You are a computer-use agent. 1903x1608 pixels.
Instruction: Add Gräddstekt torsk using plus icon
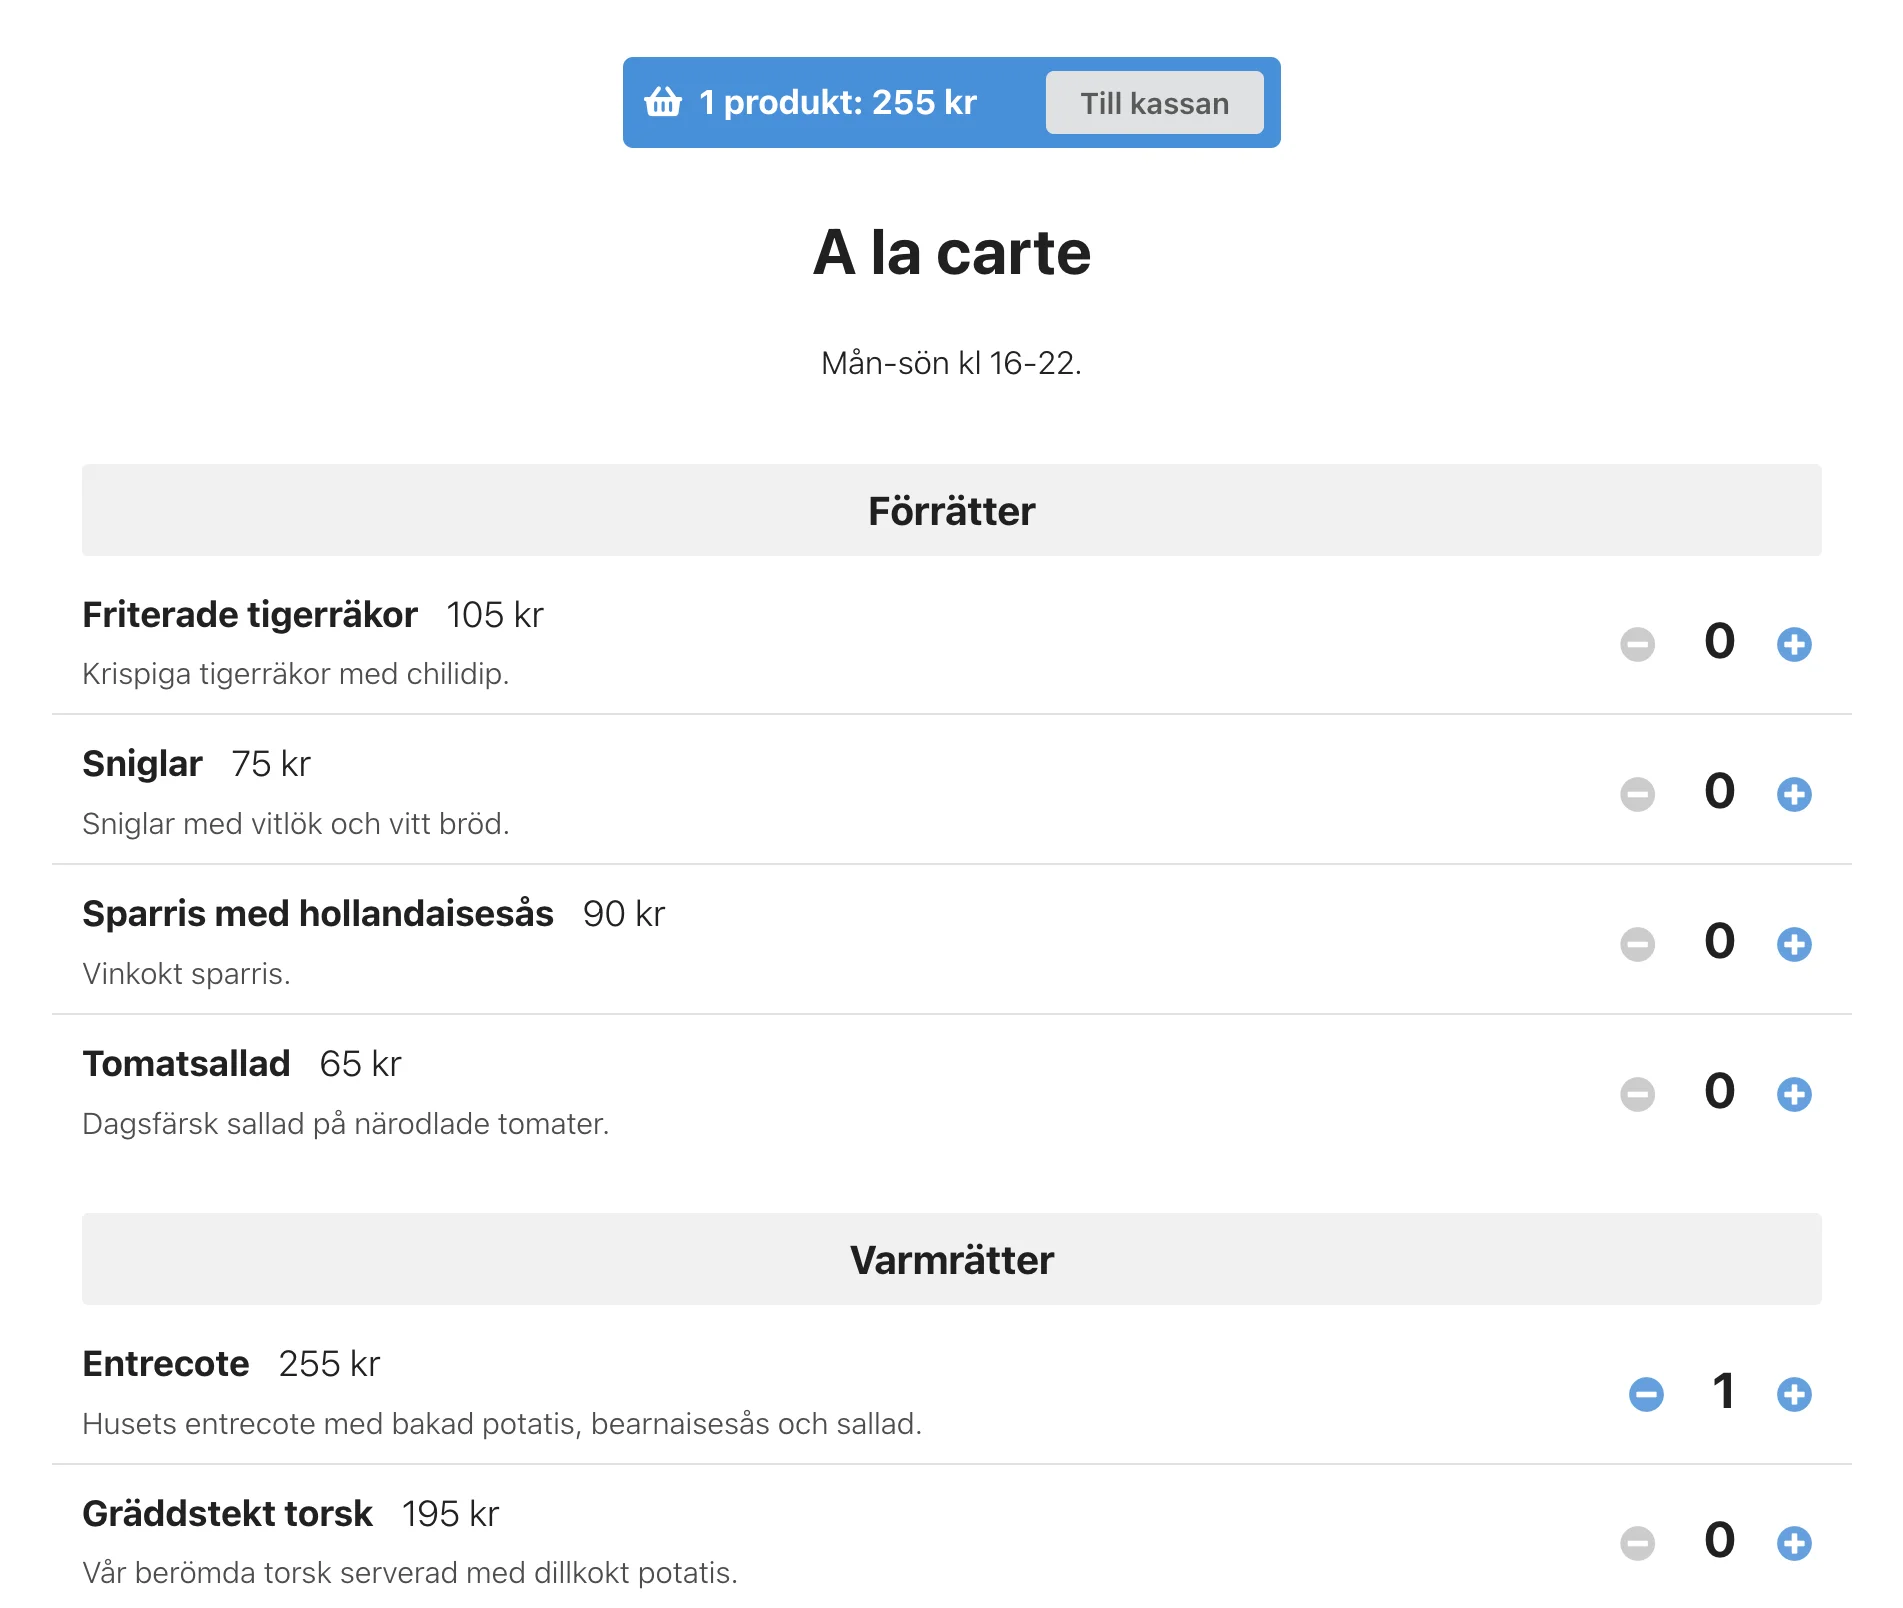coord(1794,1543)
